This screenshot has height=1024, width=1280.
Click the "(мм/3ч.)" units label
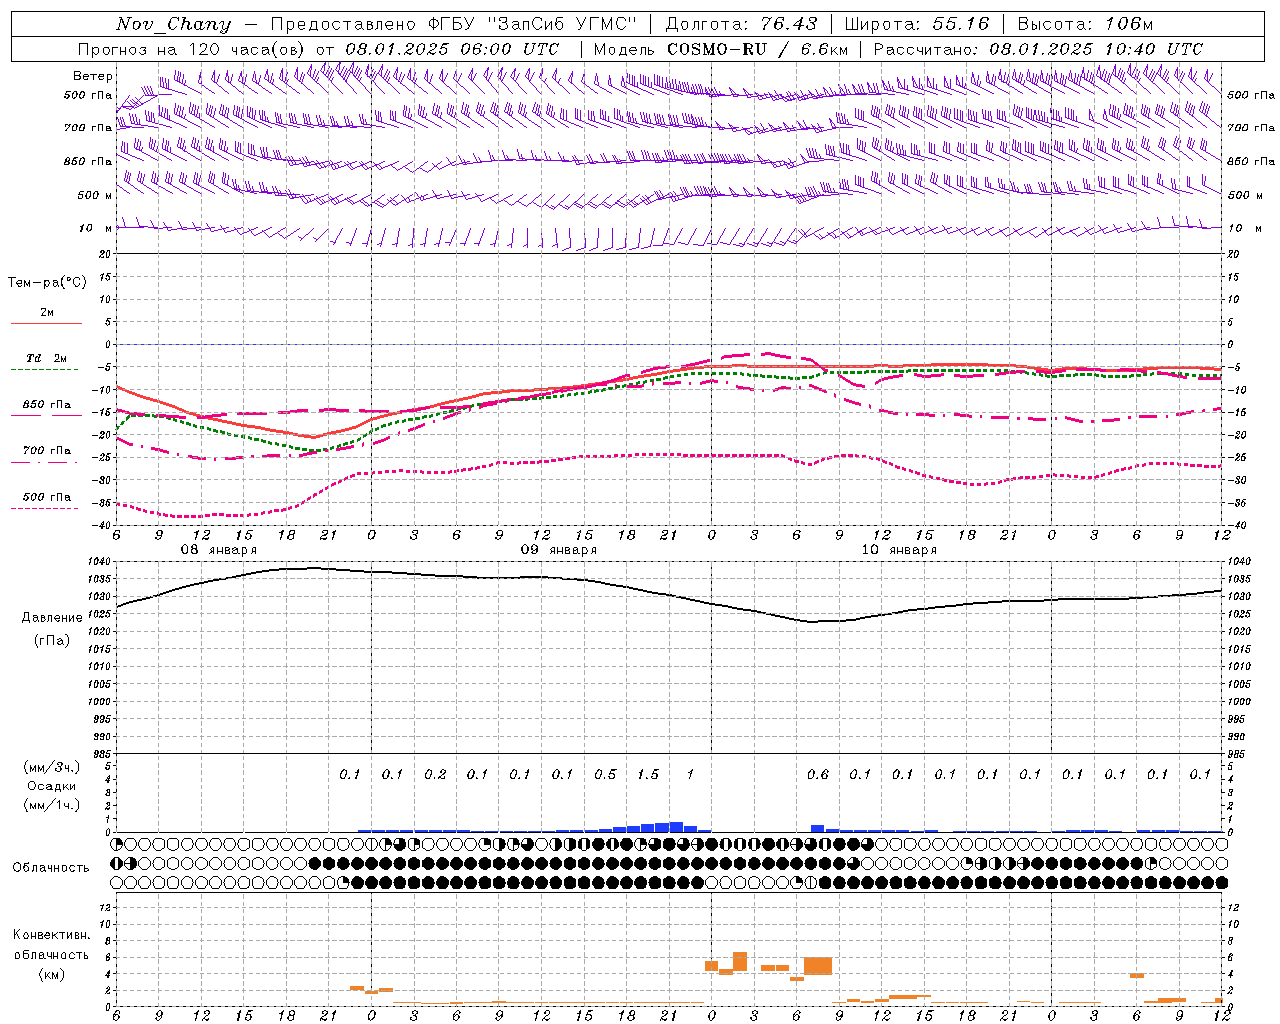pyautogui.click(x=52, y=767)
